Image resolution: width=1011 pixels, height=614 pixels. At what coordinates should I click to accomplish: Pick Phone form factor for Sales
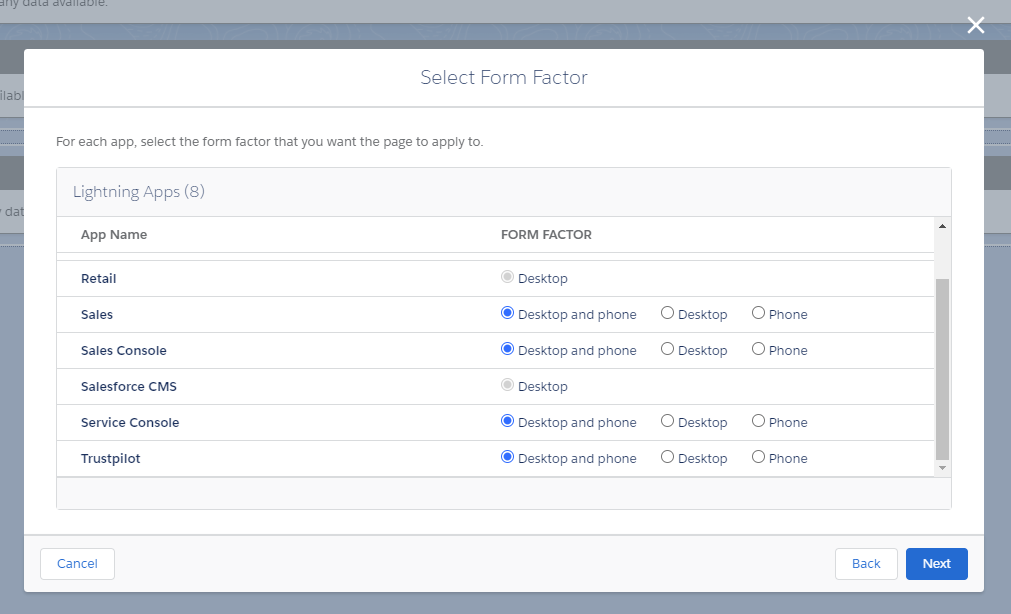pos(757,312)
